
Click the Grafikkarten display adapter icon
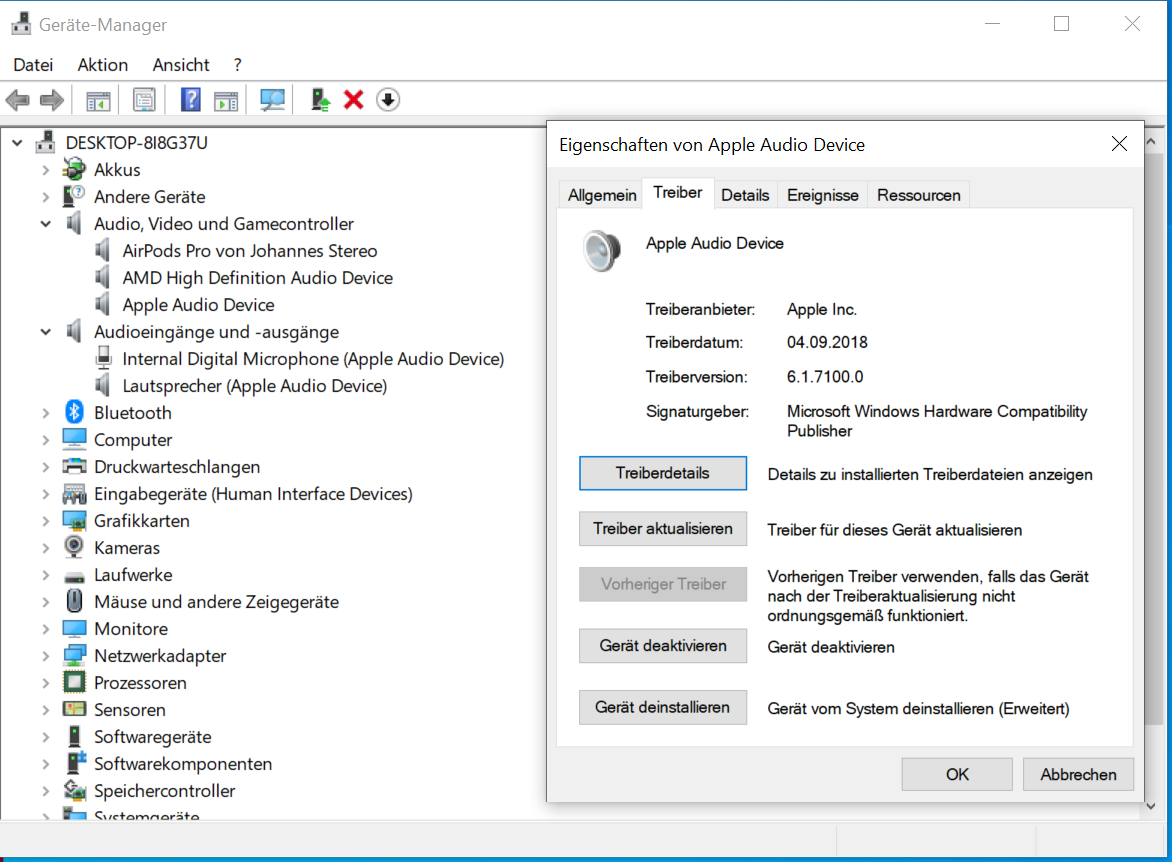point(74,520)
